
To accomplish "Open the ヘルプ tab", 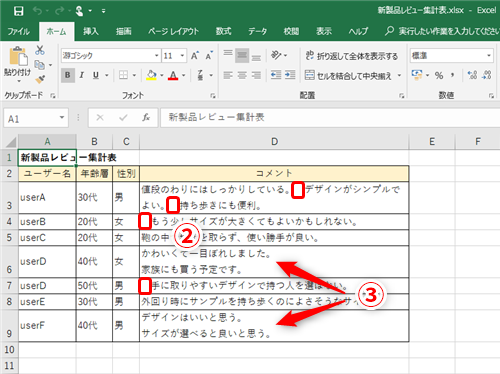I will click(x=358, y=31).
